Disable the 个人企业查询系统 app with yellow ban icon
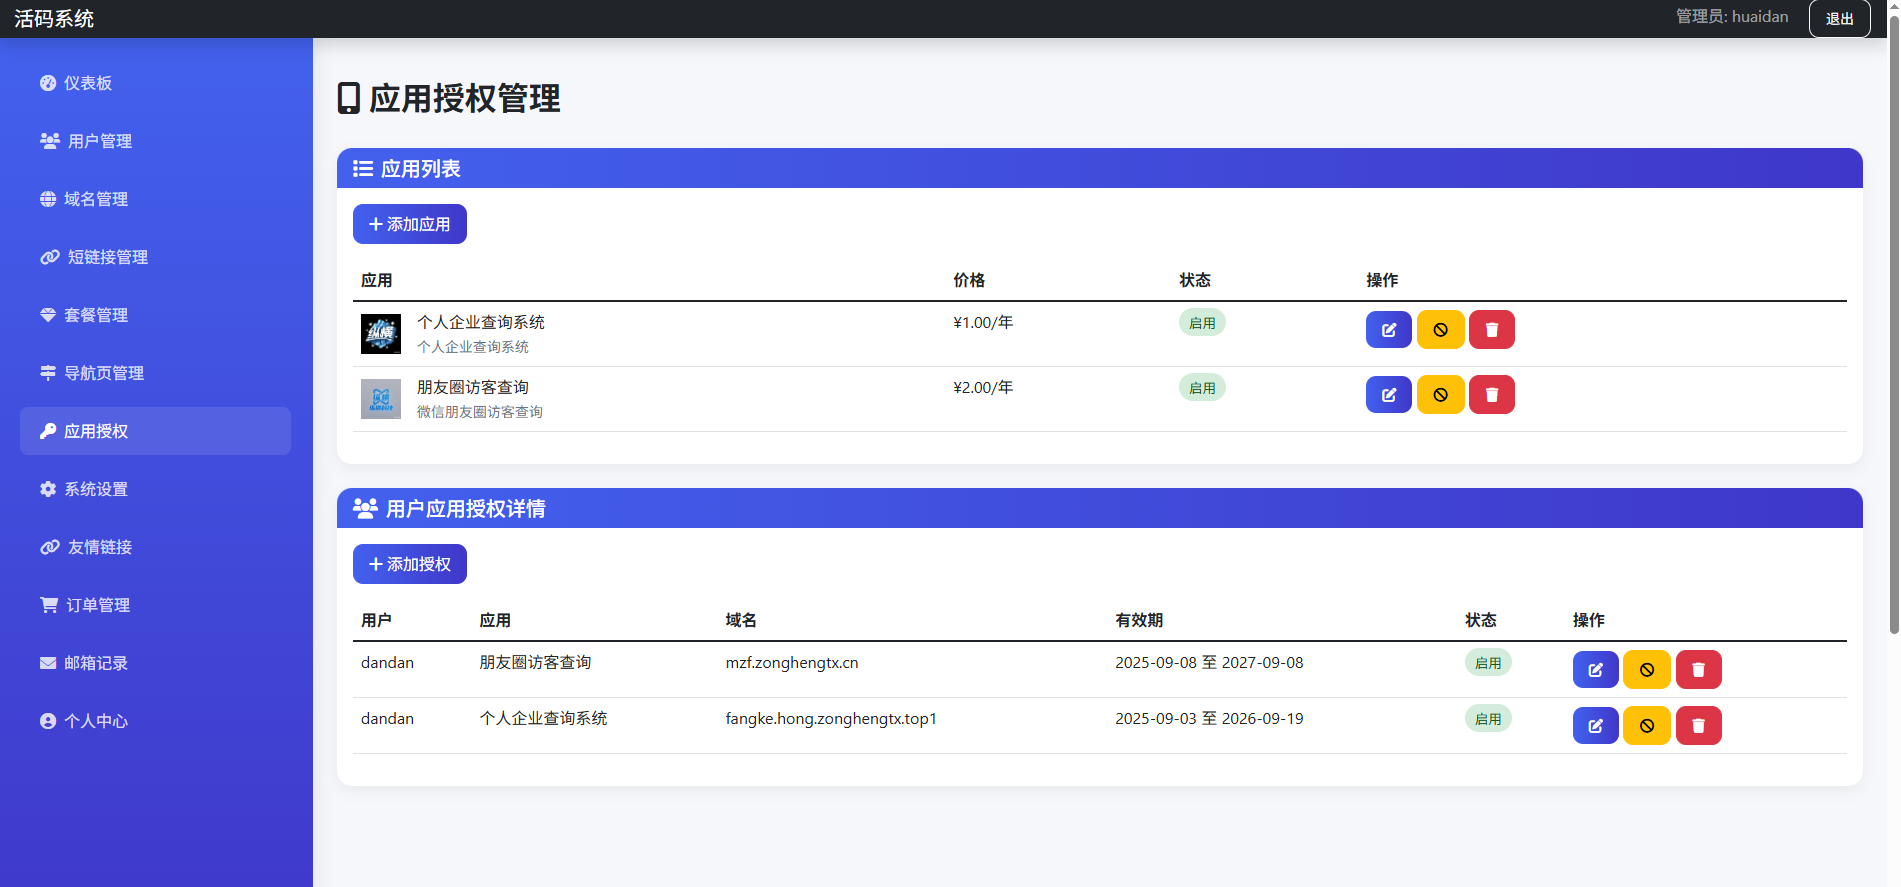The height and width of the screenshot is (887, 1901). (x=1440, y=330)
